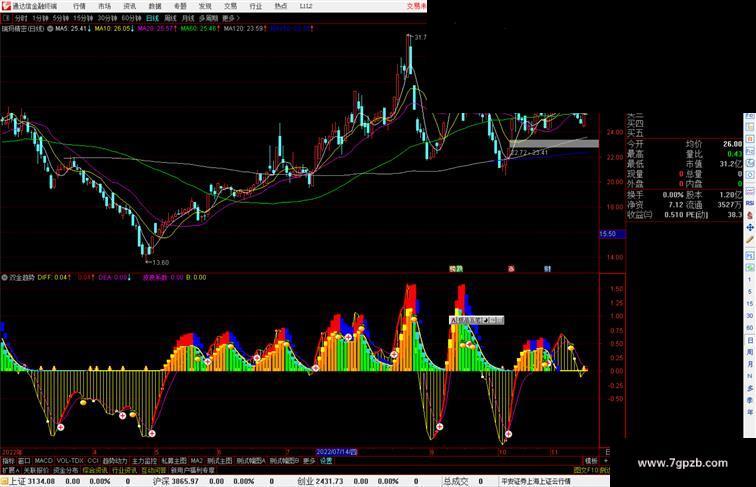This screenshot has height=487, width=756.
Task: Click the 指标 button on bottom toolbar
Action: tap(8, 461)
